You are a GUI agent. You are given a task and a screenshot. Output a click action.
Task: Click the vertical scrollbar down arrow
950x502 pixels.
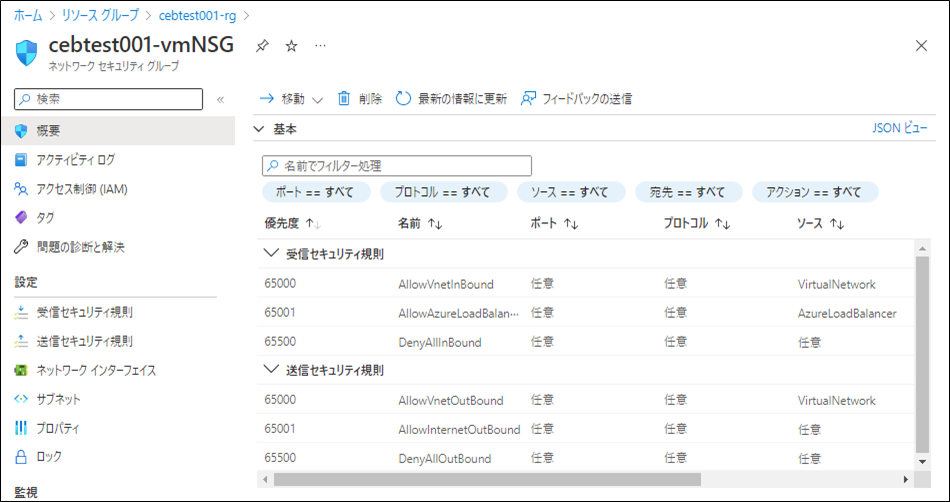922,461
